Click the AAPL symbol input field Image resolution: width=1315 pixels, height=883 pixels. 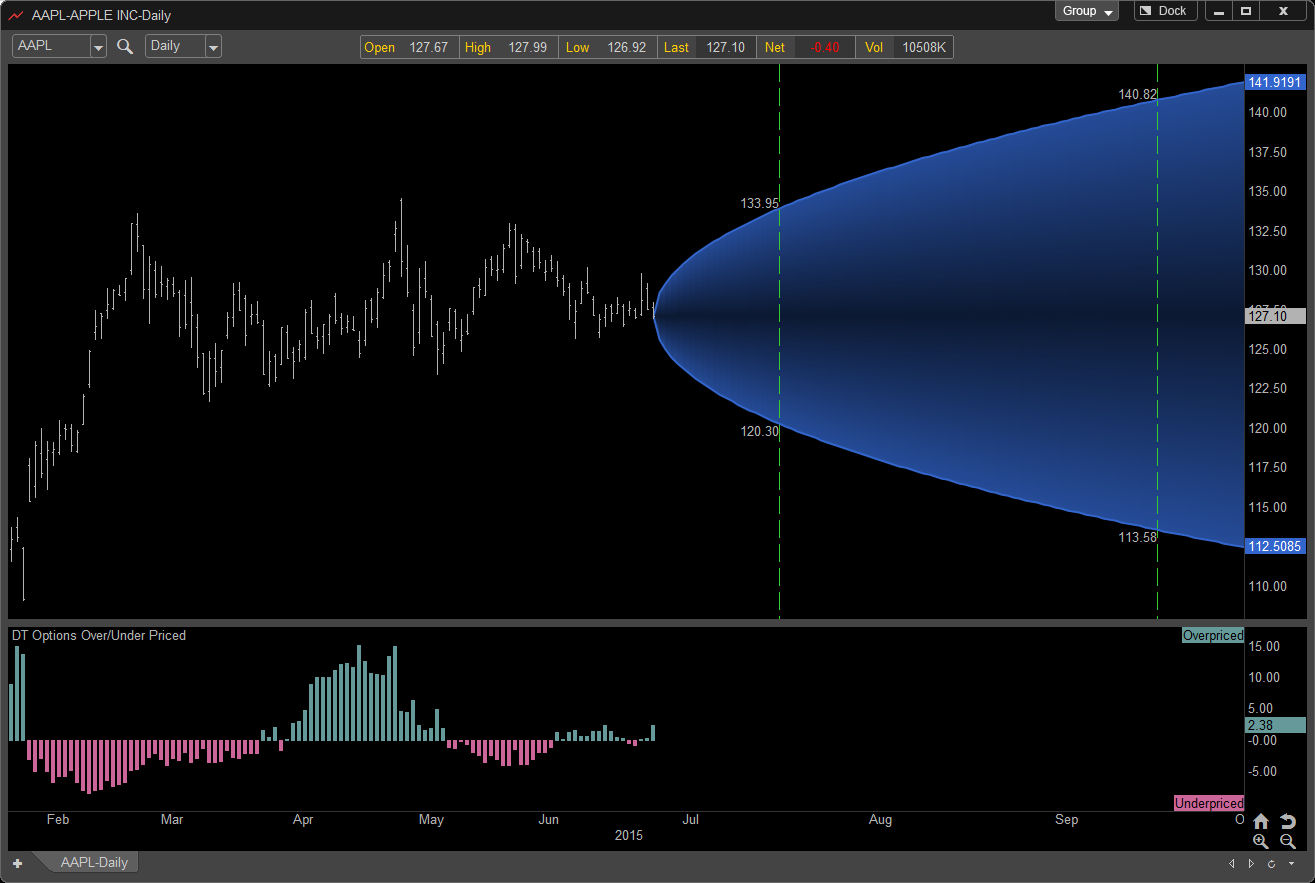click(51, 46)
